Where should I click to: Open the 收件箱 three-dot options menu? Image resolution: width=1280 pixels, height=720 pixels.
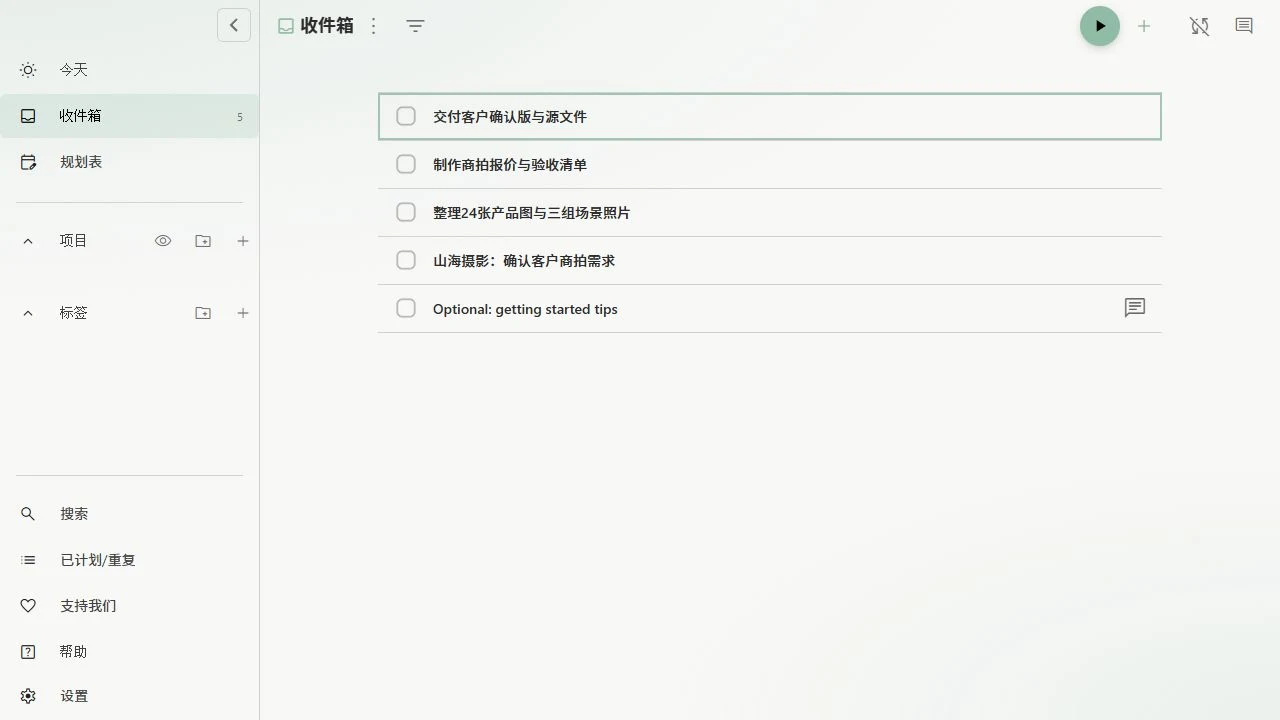coord(374,26)
